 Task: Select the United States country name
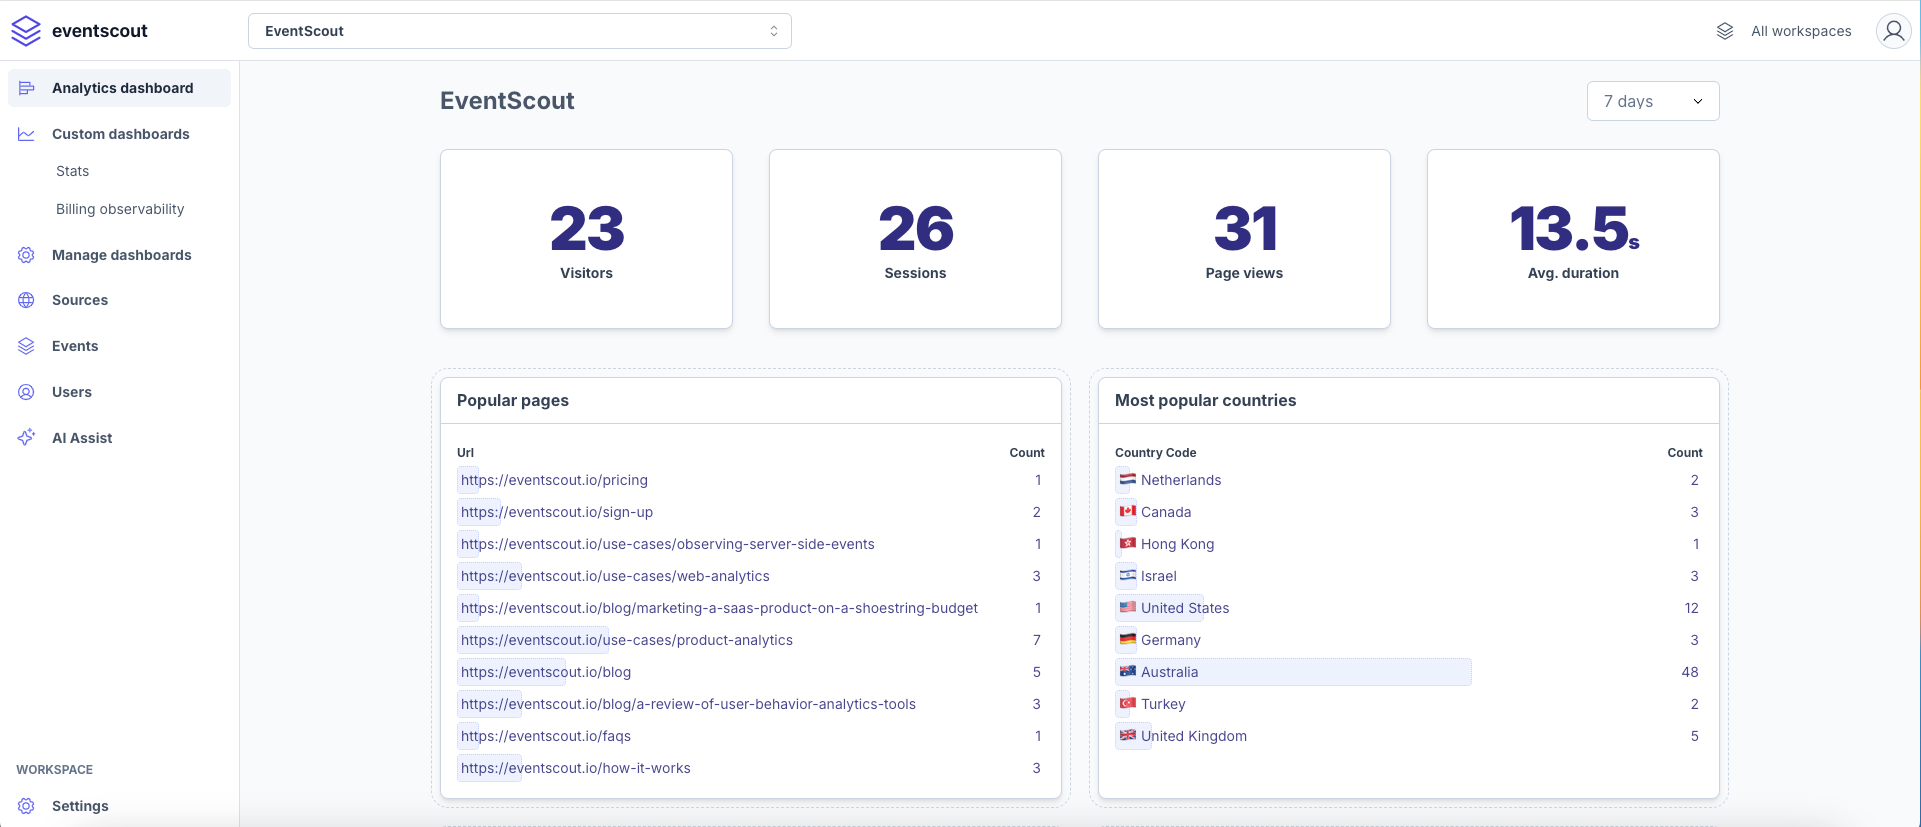pyautogui.click(x=1185, y=608)
